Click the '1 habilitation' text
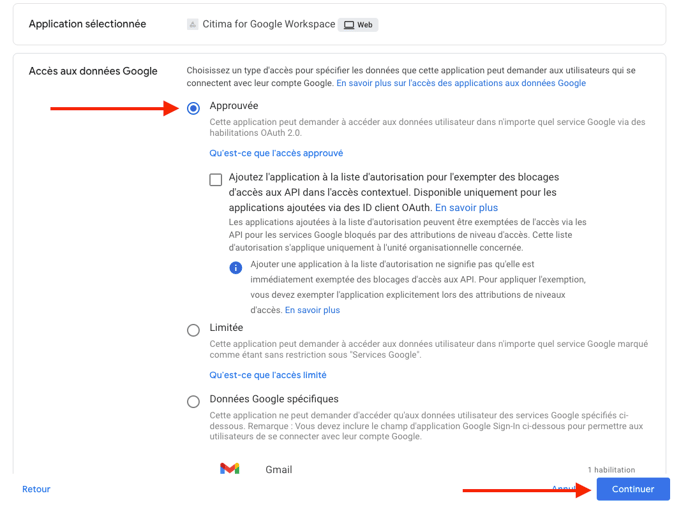The image size is (688, 505). (611, 469)
